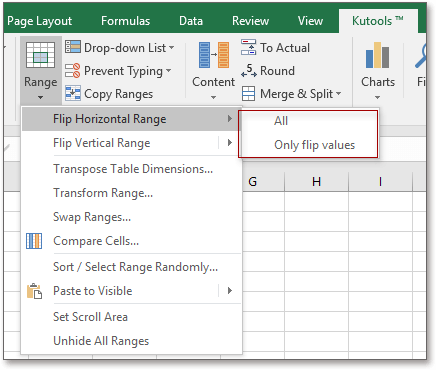Select column H header

(316, 182)
